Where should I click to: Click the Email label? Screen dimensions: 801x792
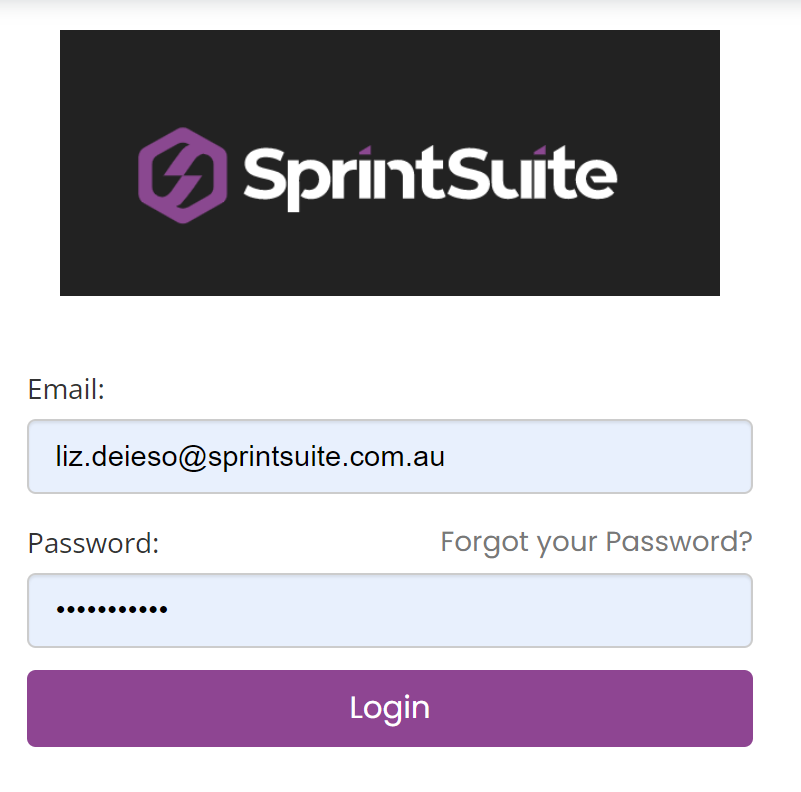coord(66,389)
